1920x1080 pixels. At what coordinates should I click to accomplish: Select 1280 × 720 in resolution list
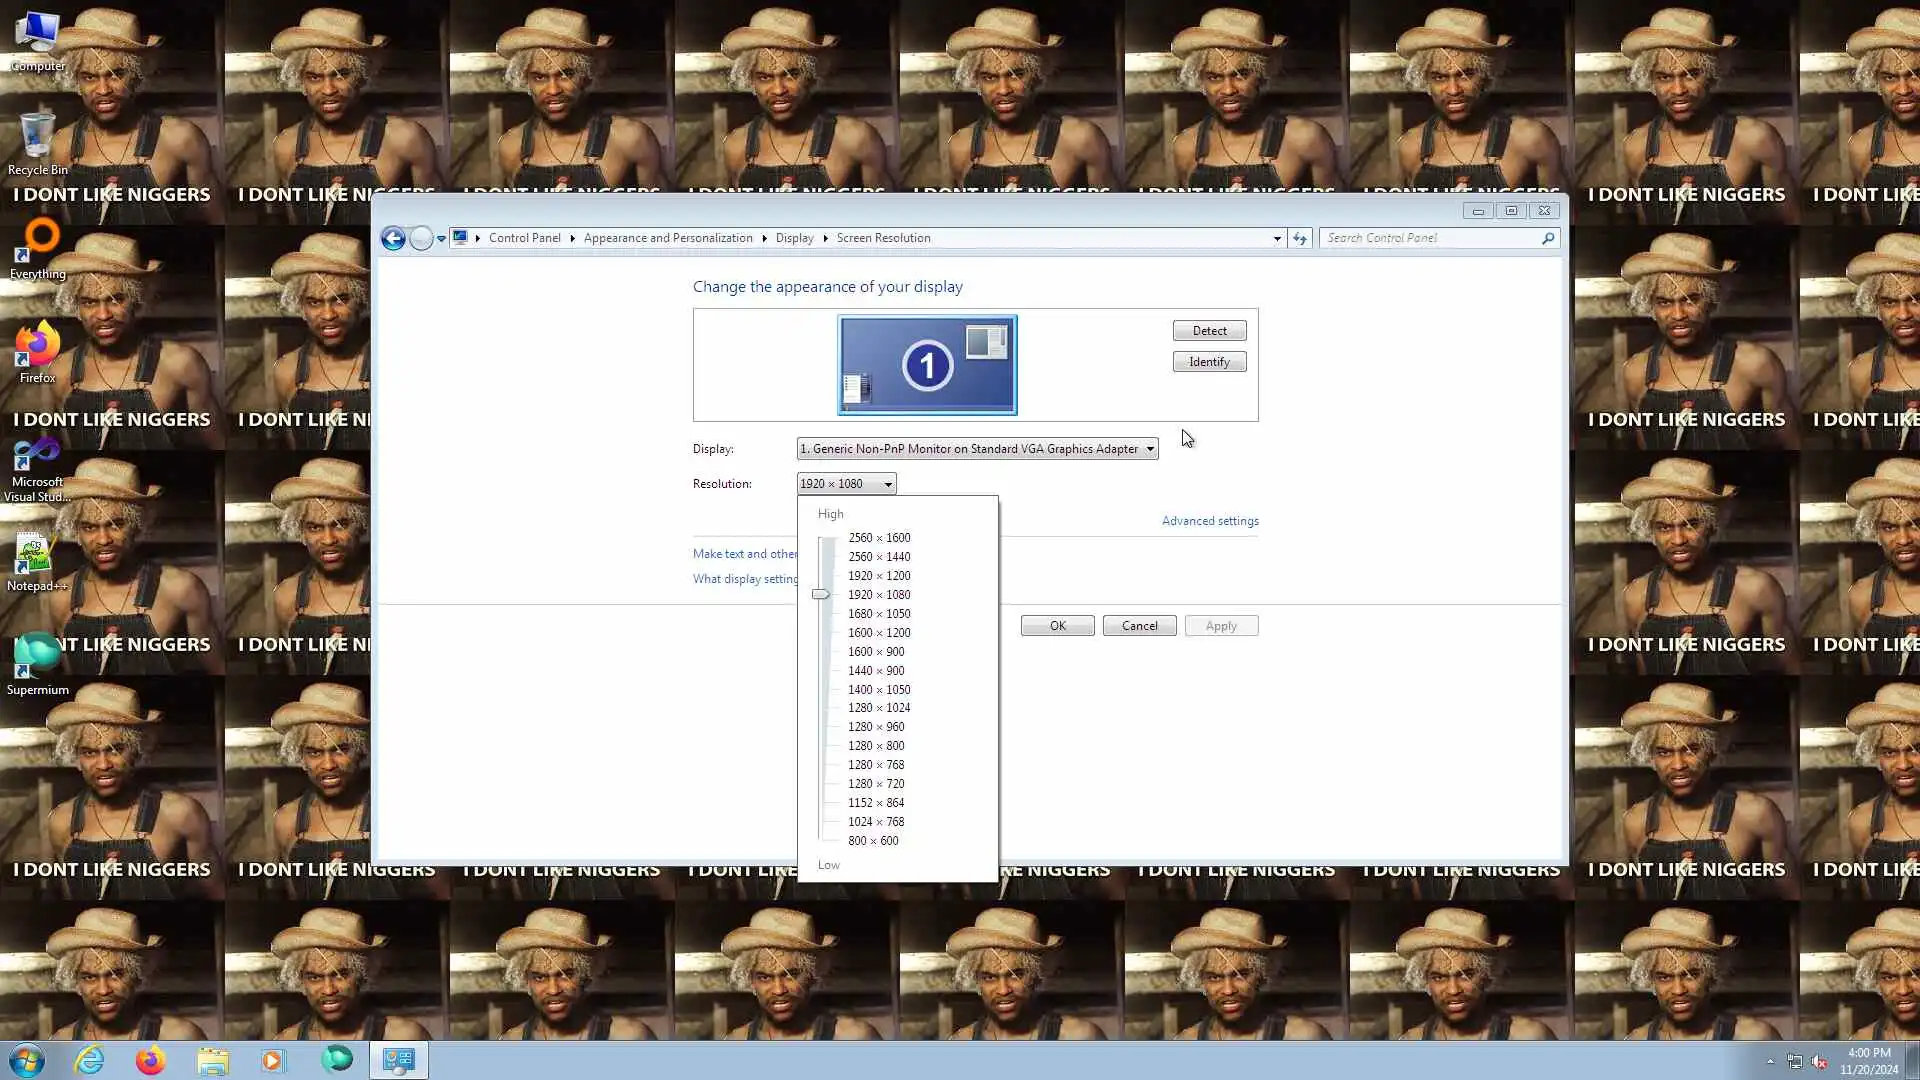tap(876, 784)
